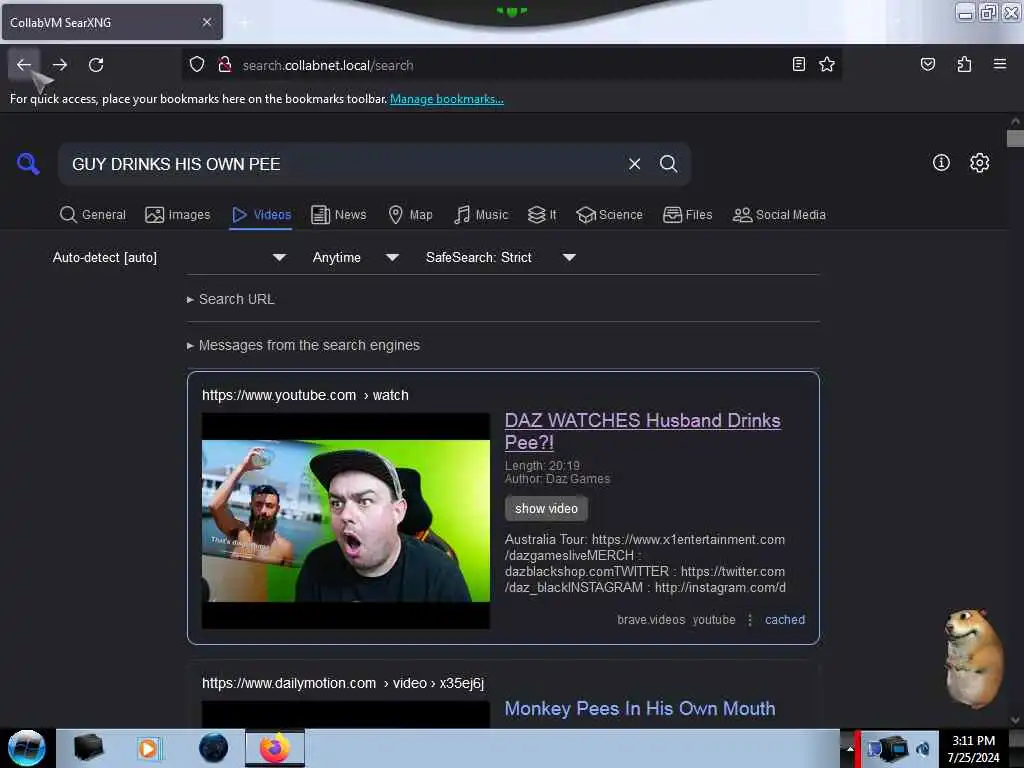Screen dimensions: 1024x768
Task: Switch to the Files category
Action: [687, 214]
